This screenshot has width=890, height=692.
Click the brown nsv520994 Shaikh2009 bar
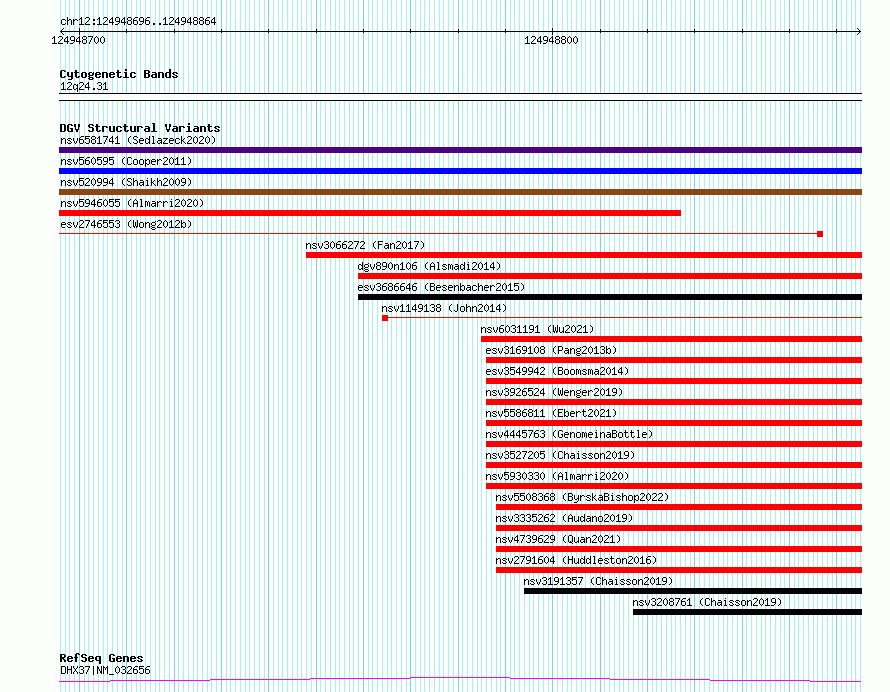[x=460, y=192]
